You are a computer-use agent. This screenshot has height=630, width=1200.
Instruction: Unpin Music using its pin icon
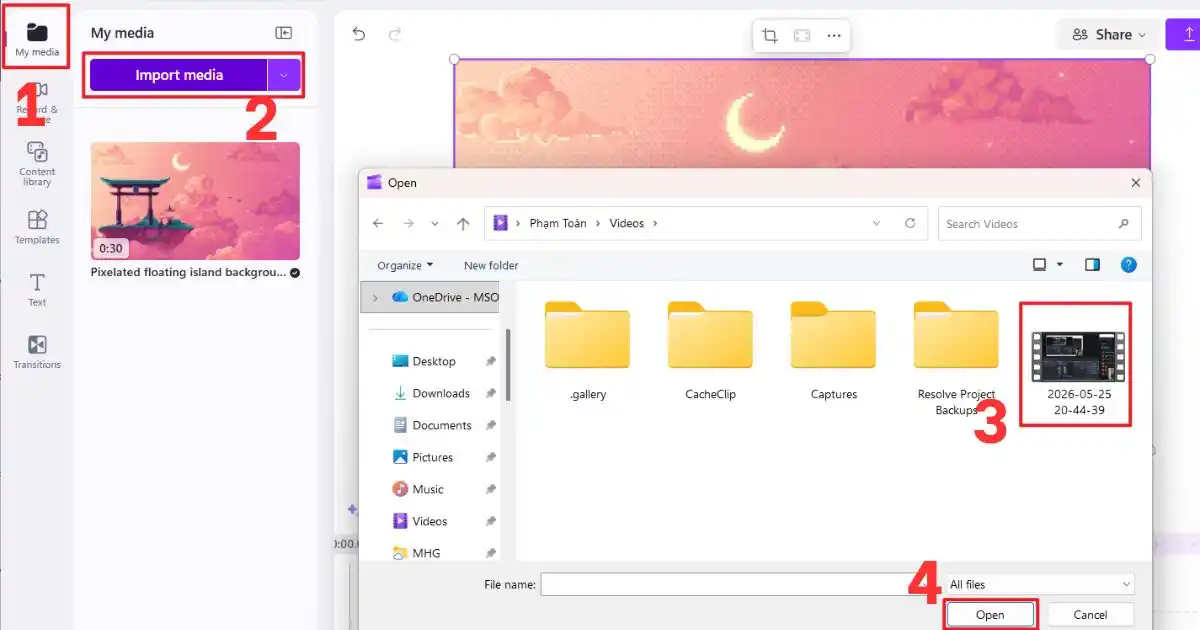click(x=490, y=489)
